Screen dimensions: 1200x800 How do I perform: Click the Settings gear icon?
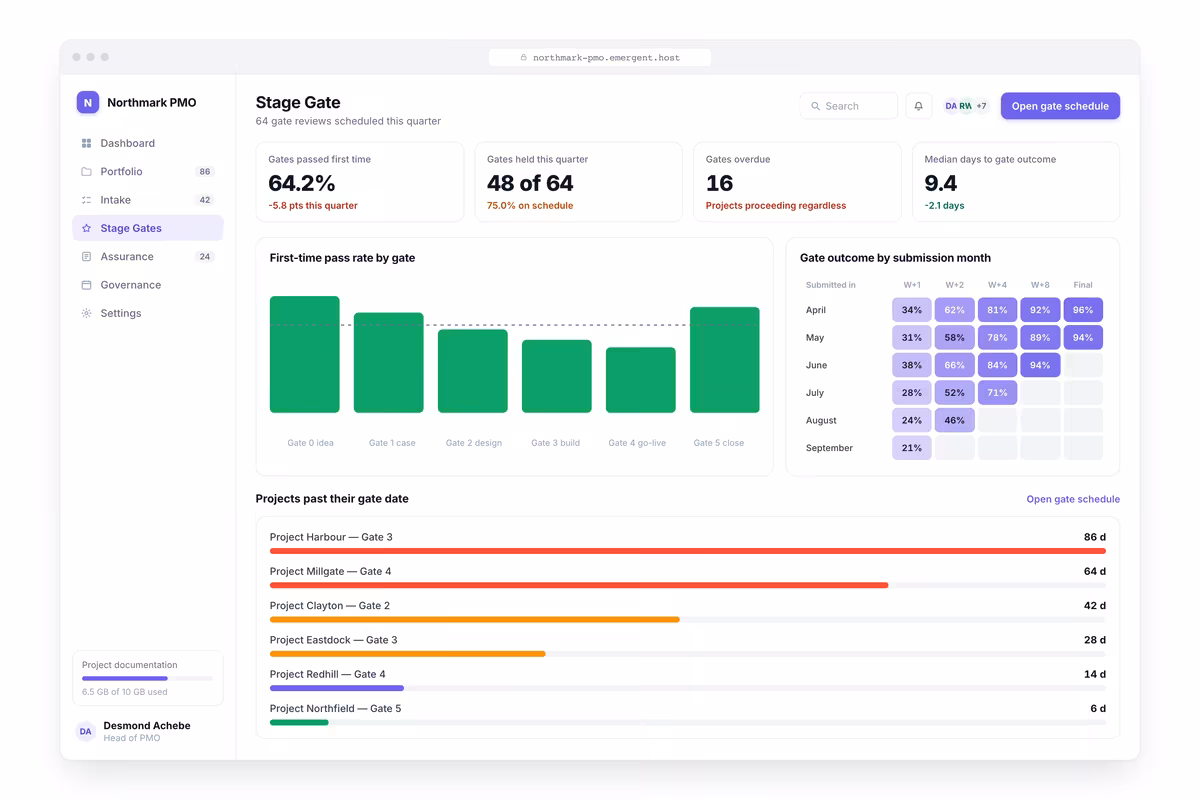(x=86, y=313)
